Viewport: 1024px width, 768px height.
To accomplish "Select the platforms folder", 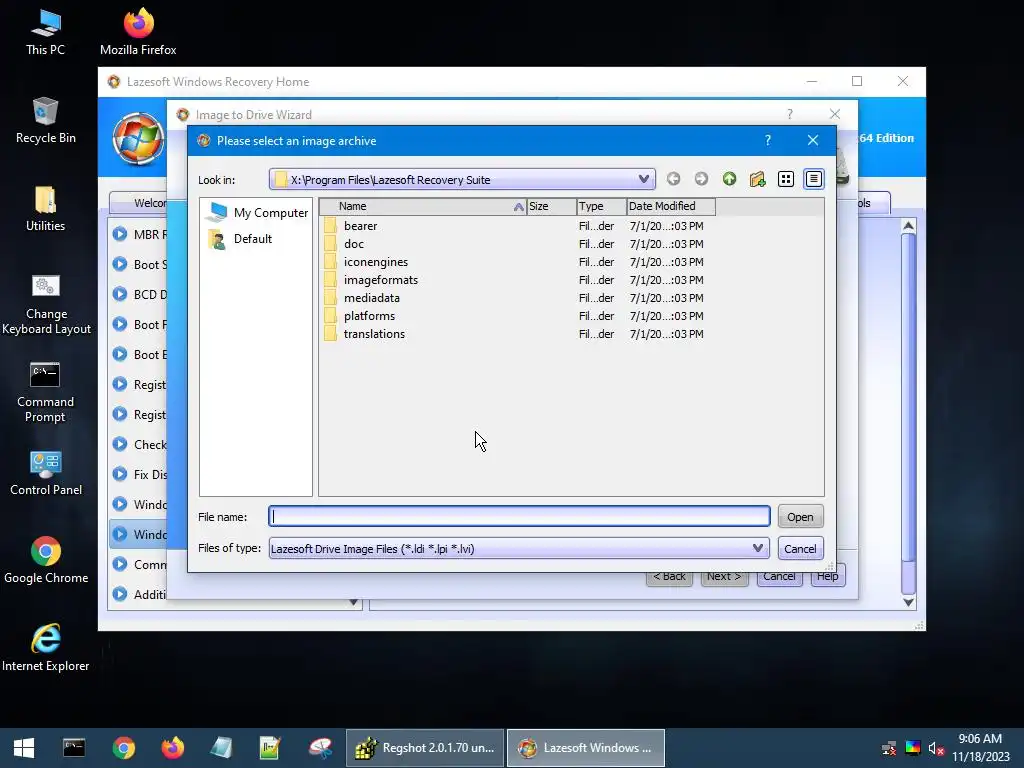I will pyautogui.click(x=369, y=315).
